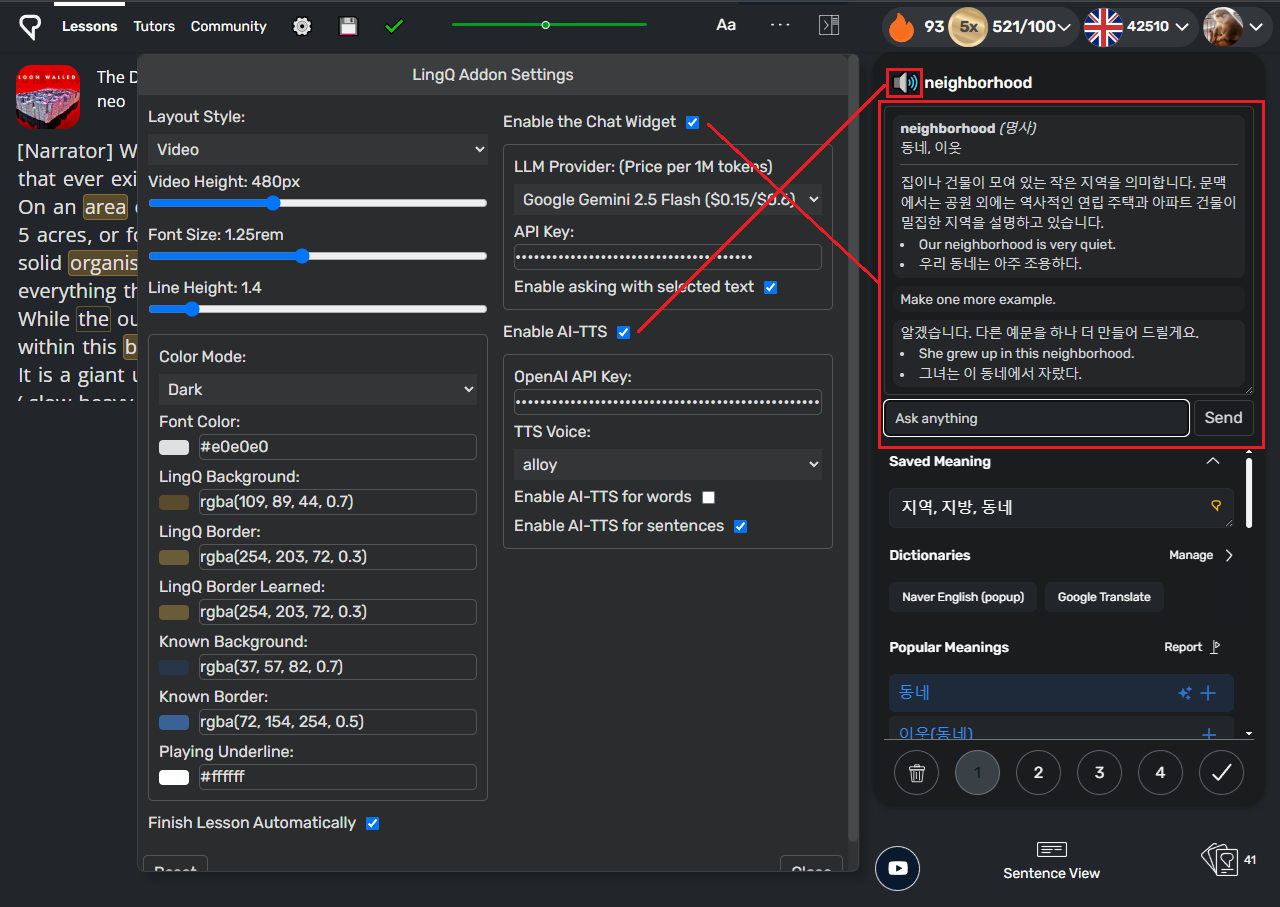Open the Known Border color swatch
Screen dimensions: 1280x907
pyautogui.click(x=174, y=722)
